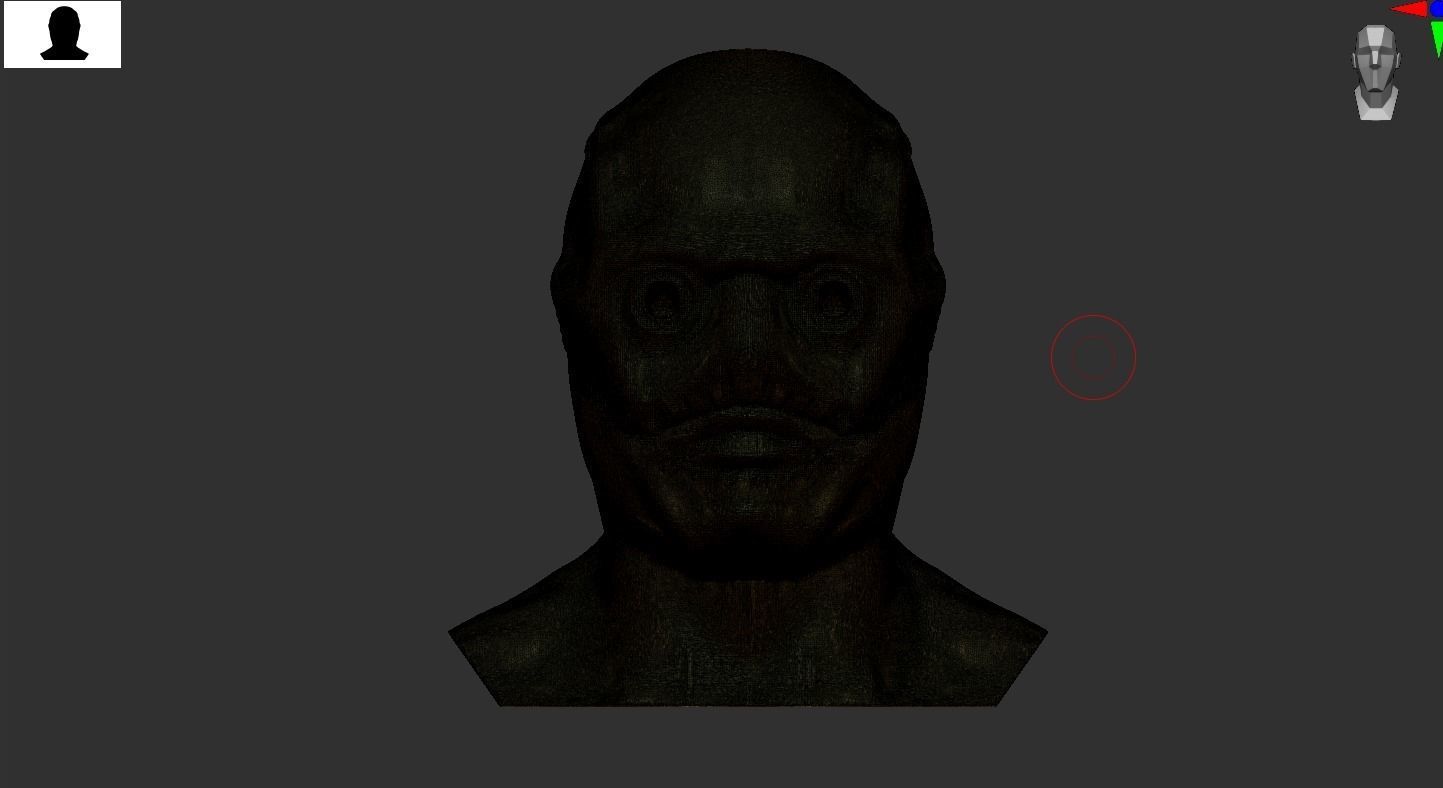Select the blue Z-axis dot
This screenshot has width=1443, height=788.
coord(1437,8)
